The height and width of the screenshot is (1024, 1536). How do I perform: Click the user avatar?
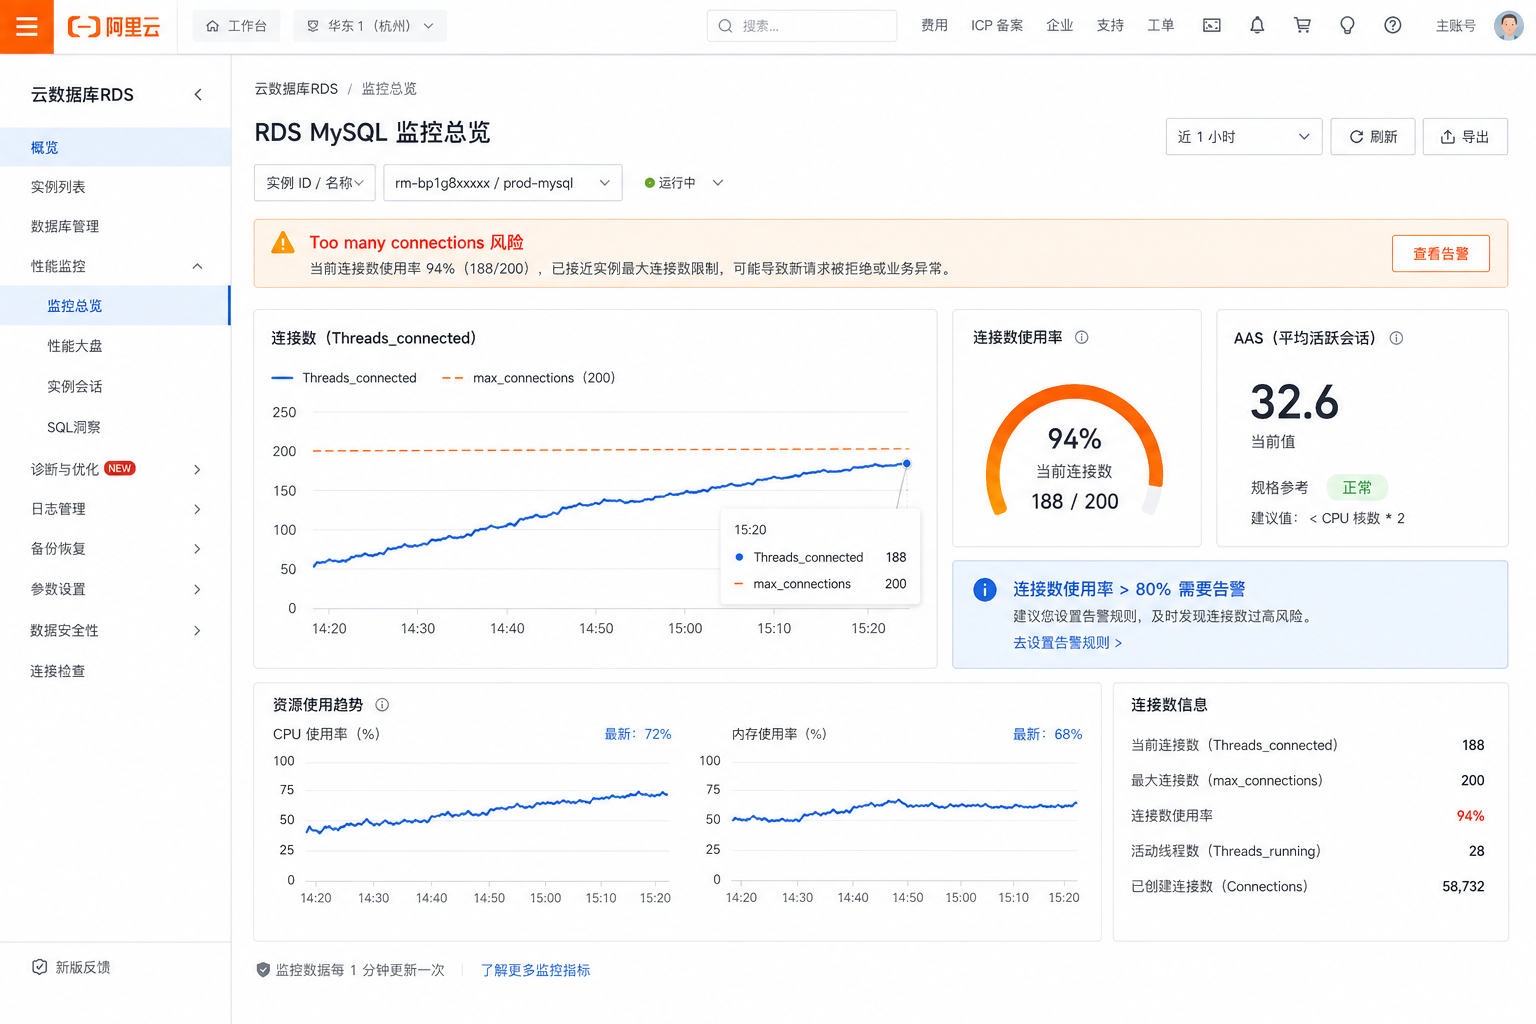pos(1508,26)
